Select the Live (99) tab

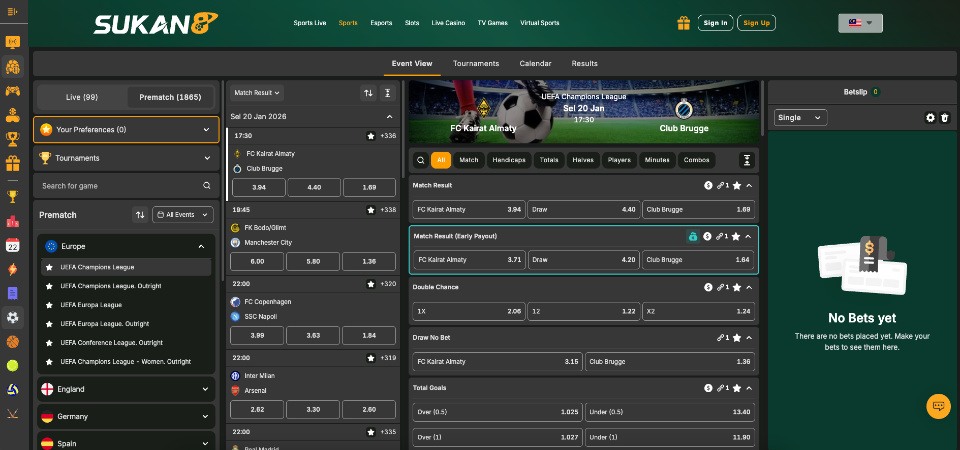pyautogui.click(x=82, y=97)
